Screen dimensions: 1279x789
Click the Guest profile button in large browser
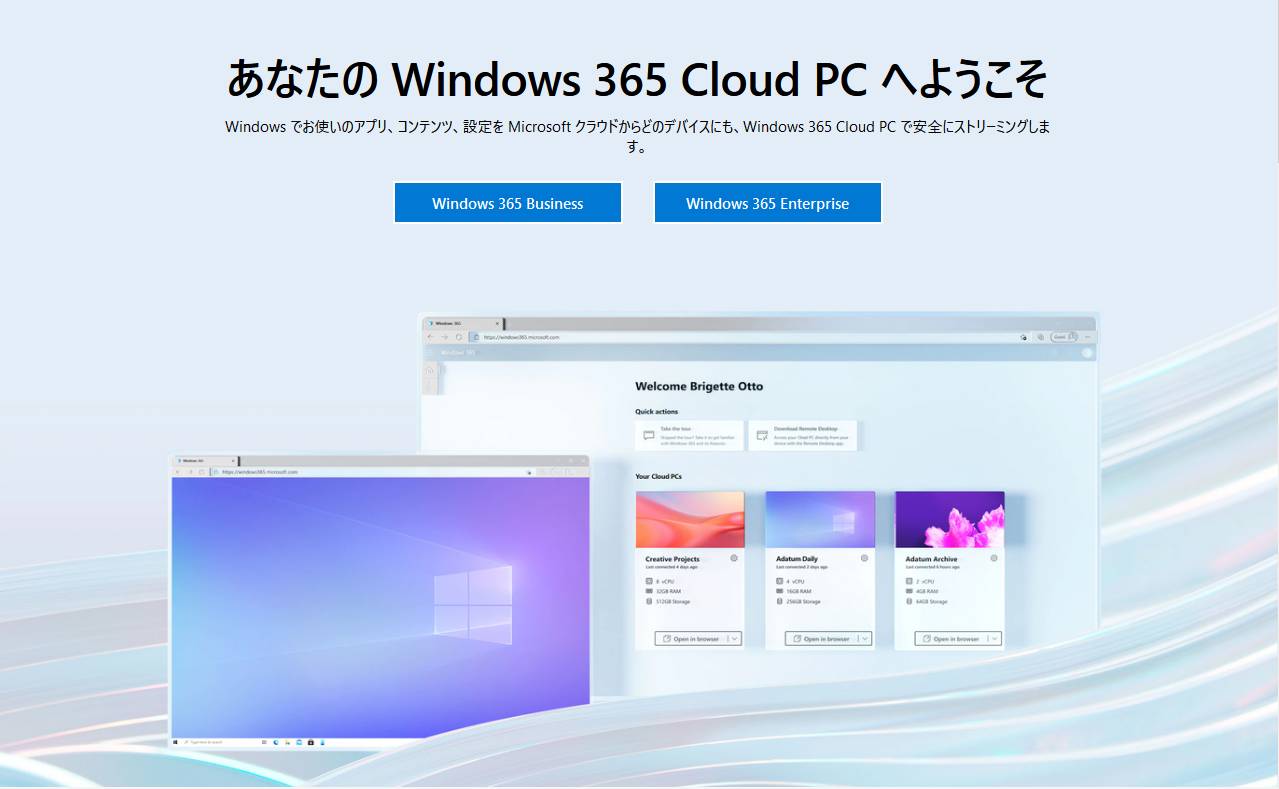pyautogui.click(x=1064, y=337)
